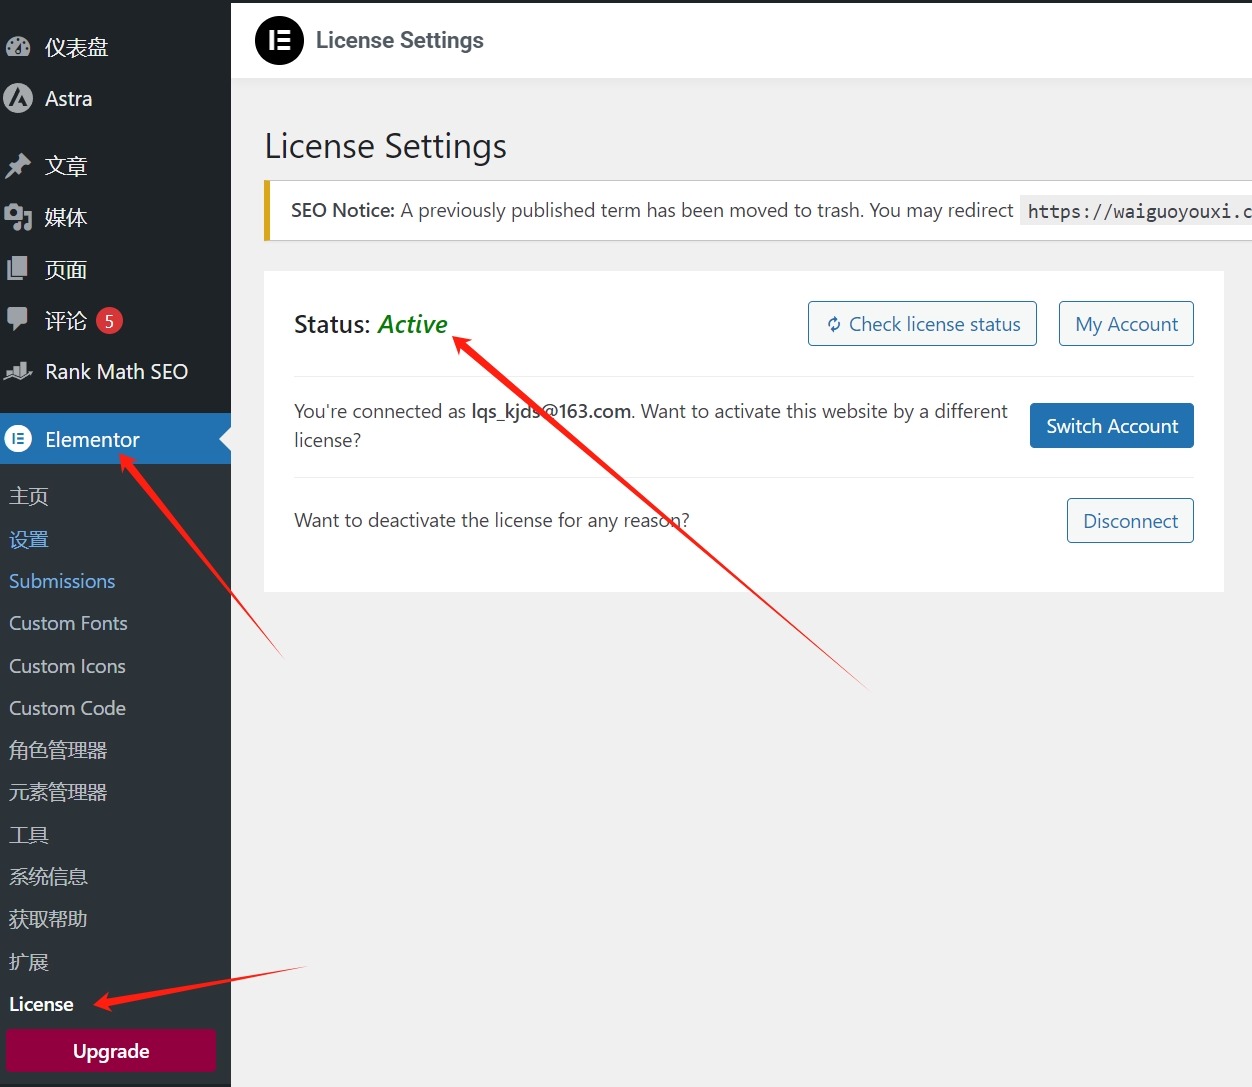The image size is (1252, 1087).
Task: Click the Disconnect button
Action: tap(1130, 521)
